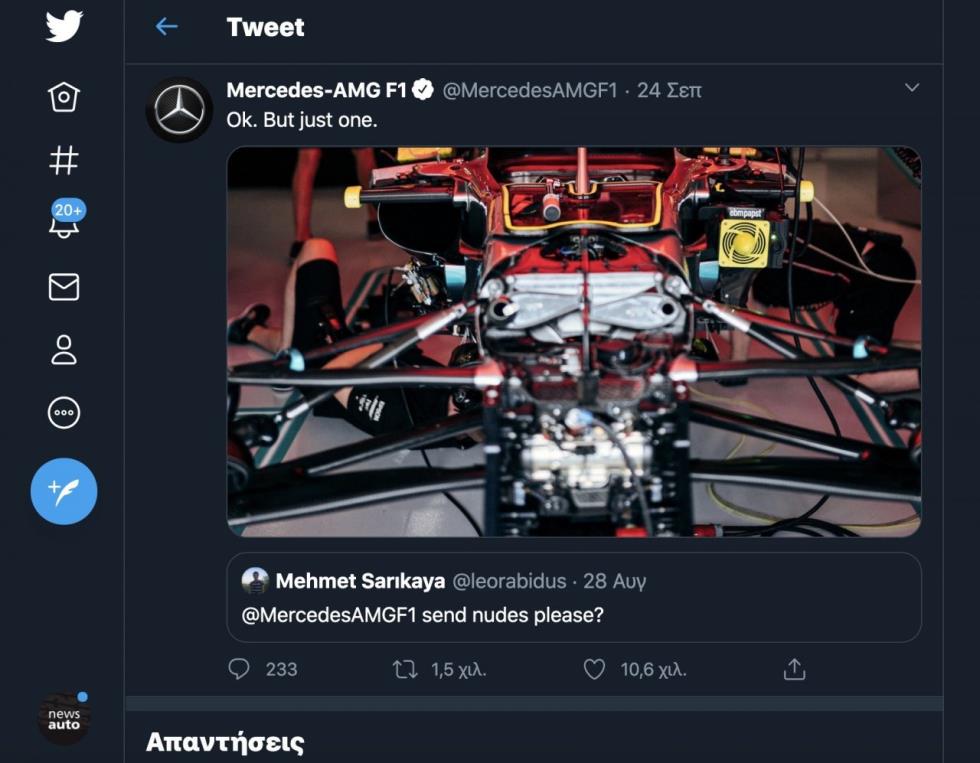This screenshot has width=980, height=763.
Task: Open Mercedes-AMG F1 profile avatar
Action: click(x=180, y=110)
